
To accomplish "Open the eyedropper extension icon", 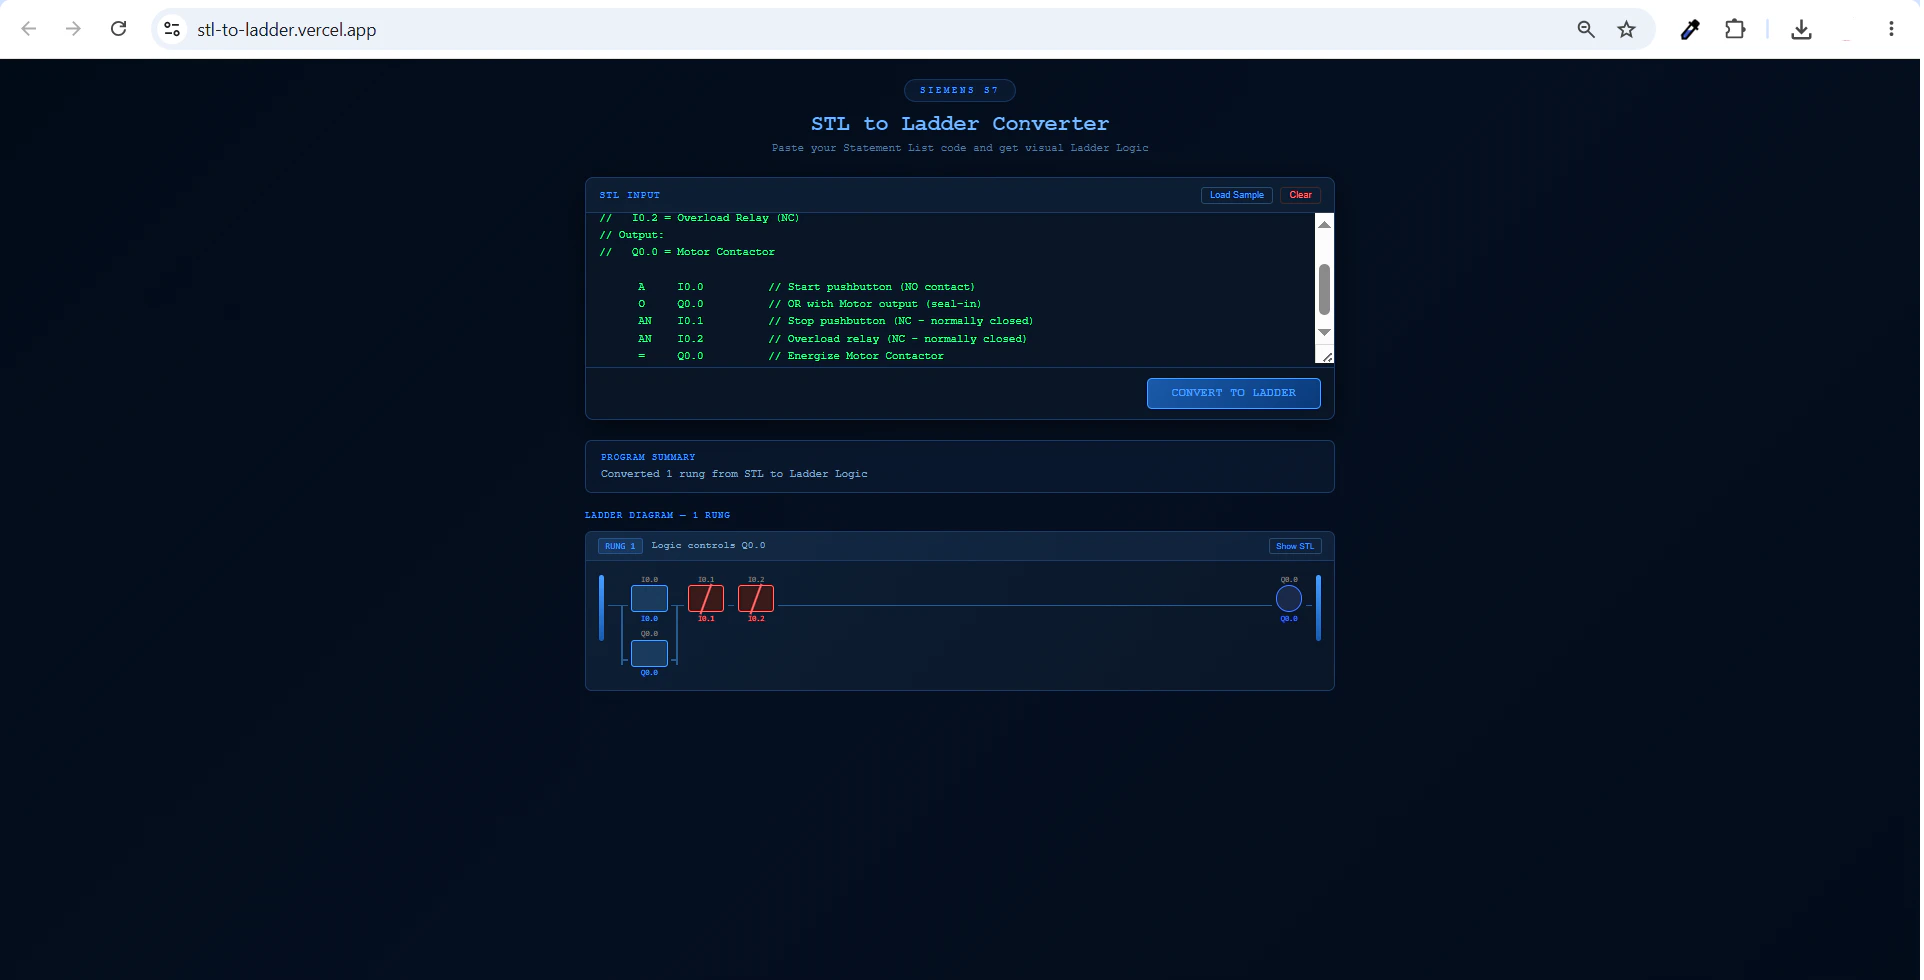I will (1690, 29).
